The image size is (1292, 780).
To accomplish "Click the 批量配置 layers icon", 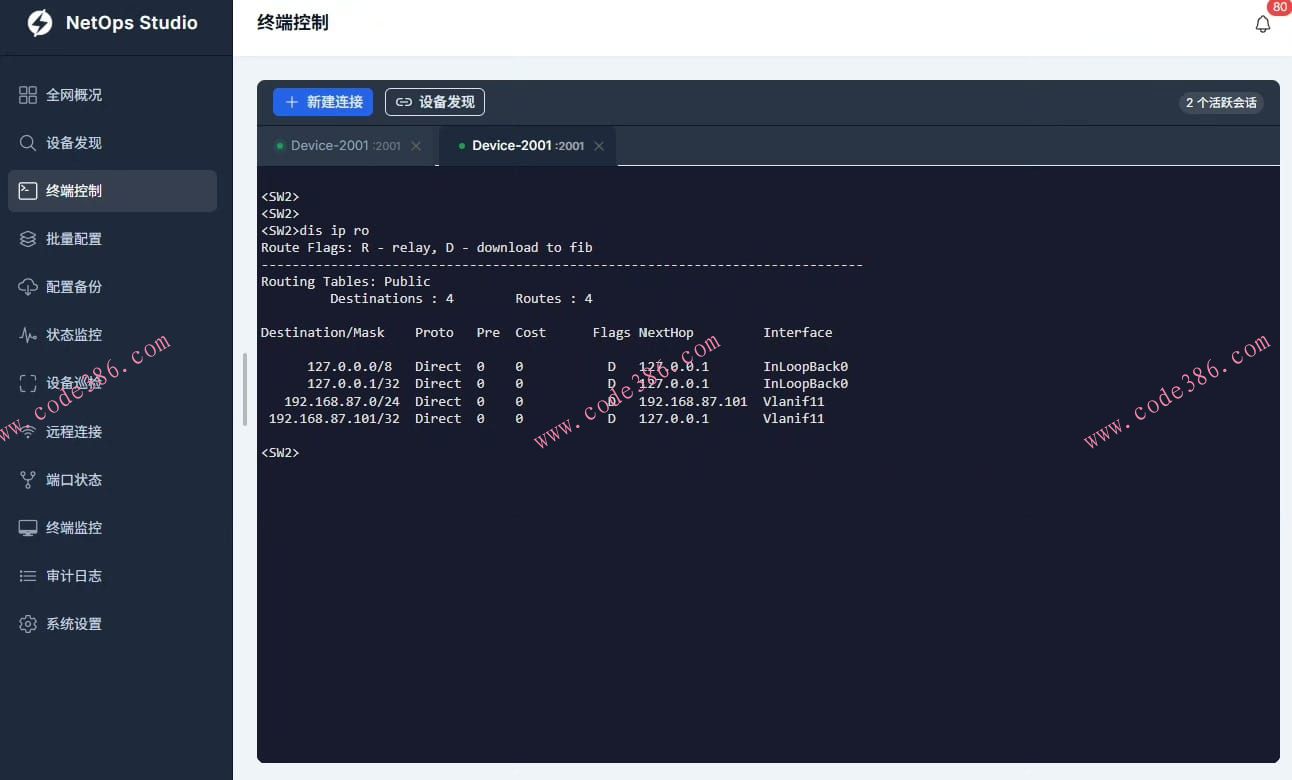I will pos(28,239).
